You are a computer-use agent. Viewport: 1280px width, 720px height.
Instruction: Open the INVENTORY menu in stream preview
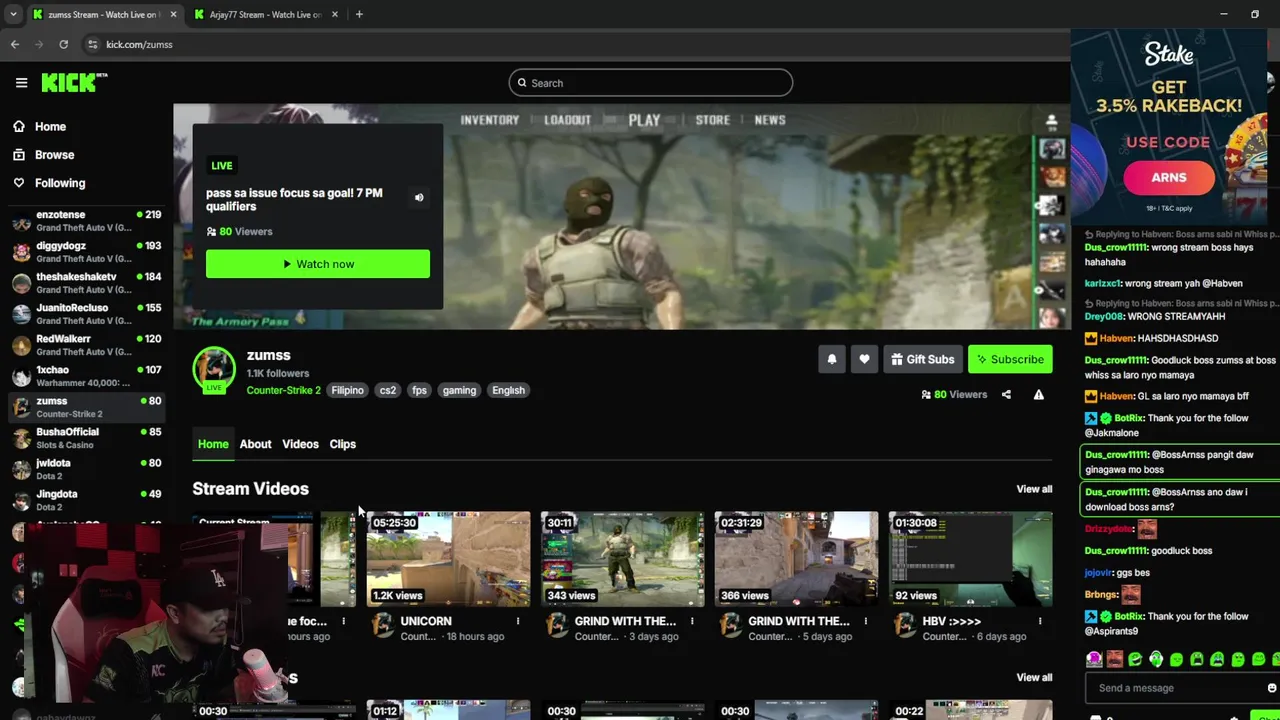[490, 120]
